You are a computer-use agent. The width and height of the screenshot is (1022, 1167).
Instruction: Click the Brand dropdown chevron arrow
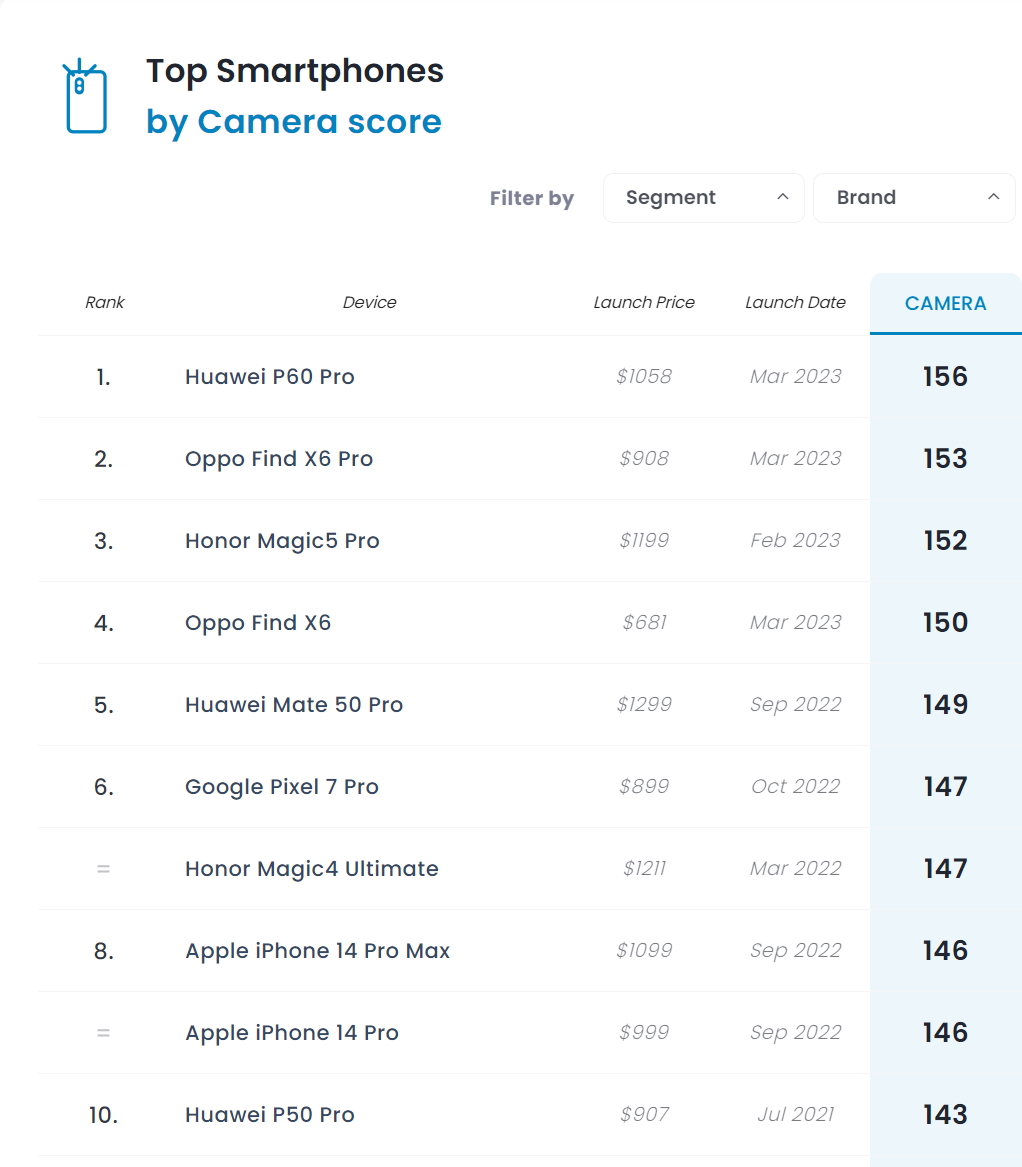(x=993, y=197)
